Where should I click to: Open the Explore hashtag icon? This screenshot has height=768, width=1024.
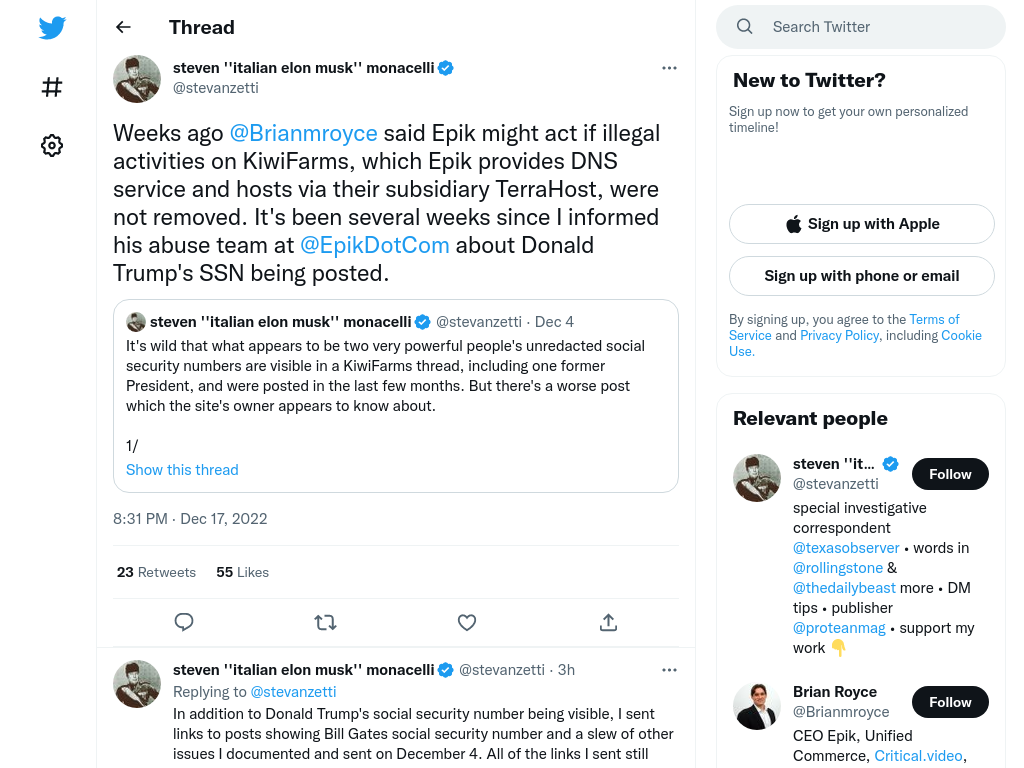[x=52, y=87]
